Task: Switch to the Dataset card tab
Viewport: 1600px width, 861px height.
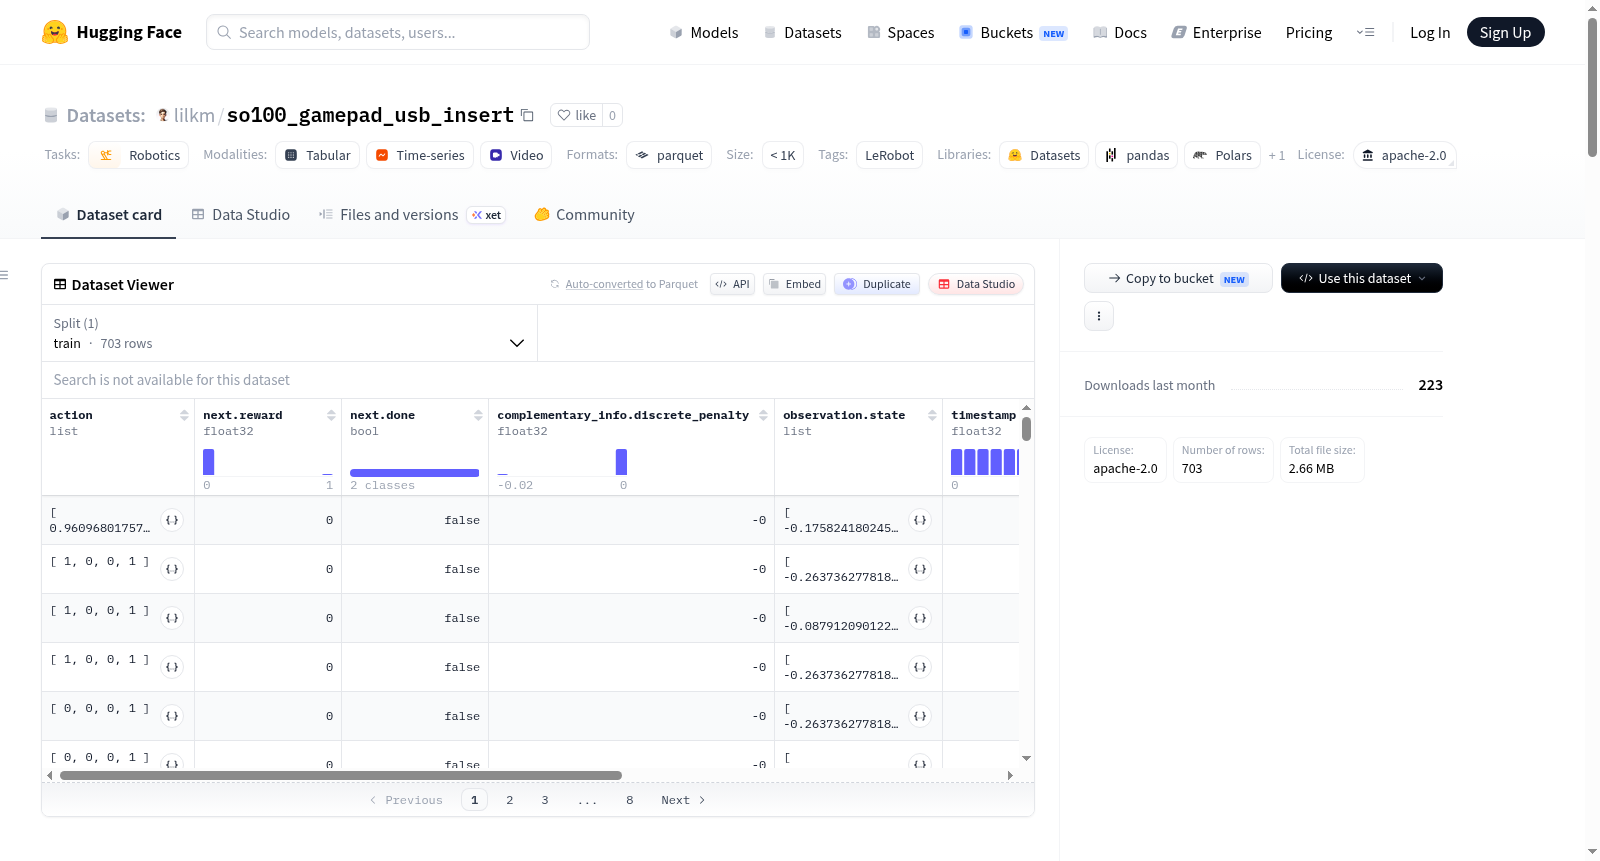Action: pos(109,215)
